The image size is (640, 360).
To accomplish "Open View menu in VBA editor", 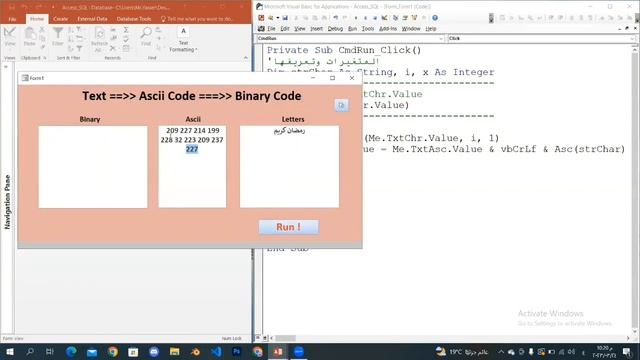I will tap(300, 29).
